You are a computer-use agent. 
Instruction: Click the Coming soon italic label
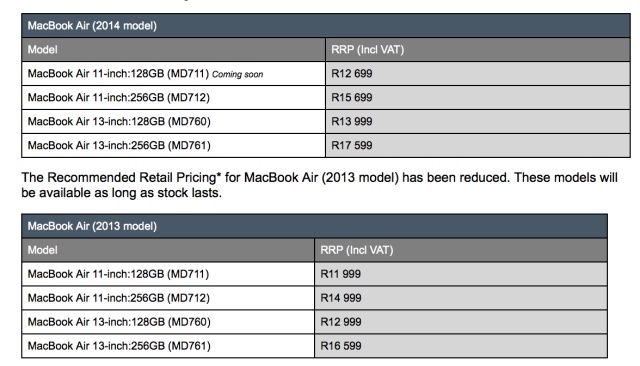(x=238, y=74)
